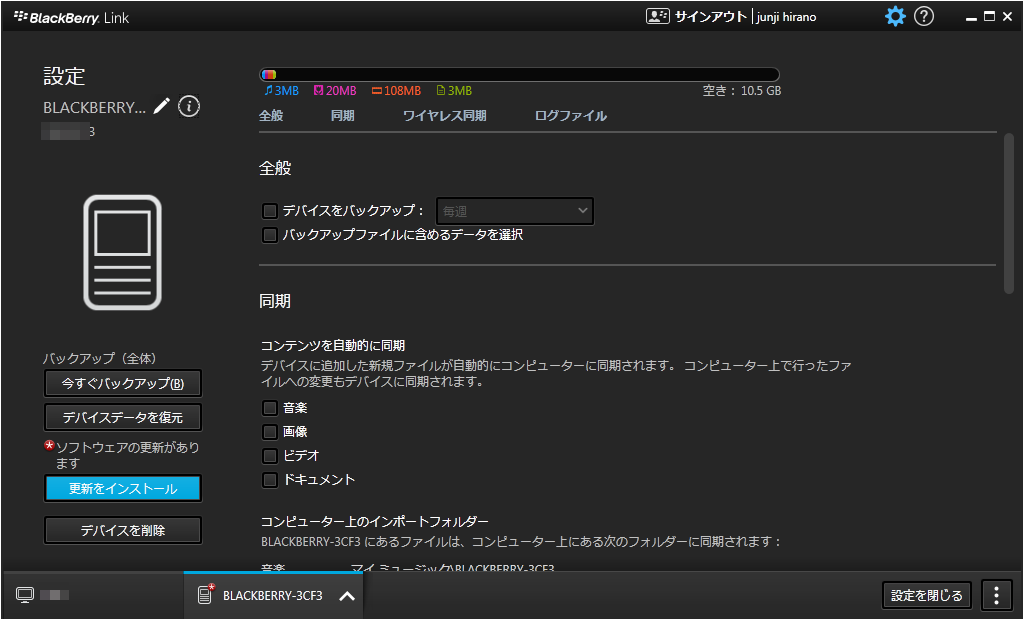Open the ログファイル tab

point(570,116)
